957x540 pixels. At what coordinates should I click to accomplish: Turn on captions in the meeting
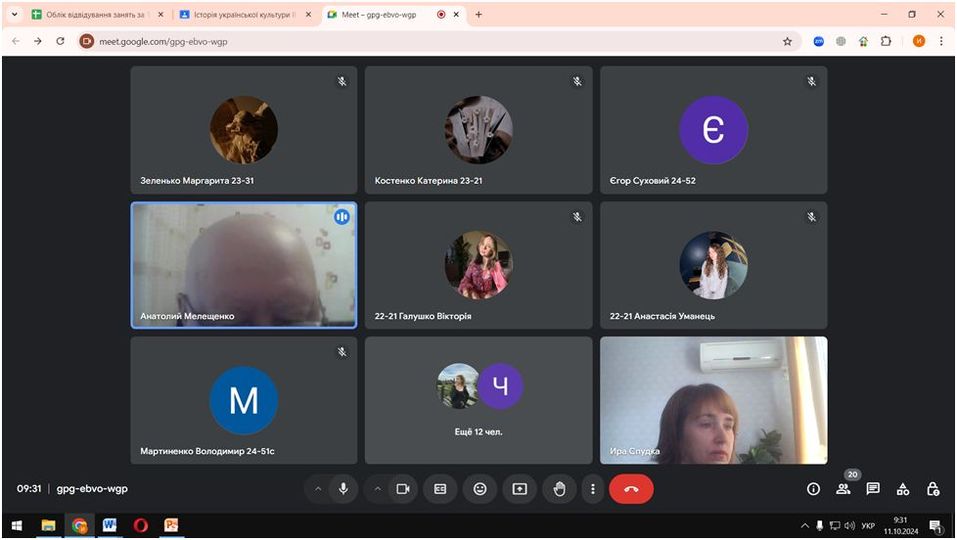point(440,489)
